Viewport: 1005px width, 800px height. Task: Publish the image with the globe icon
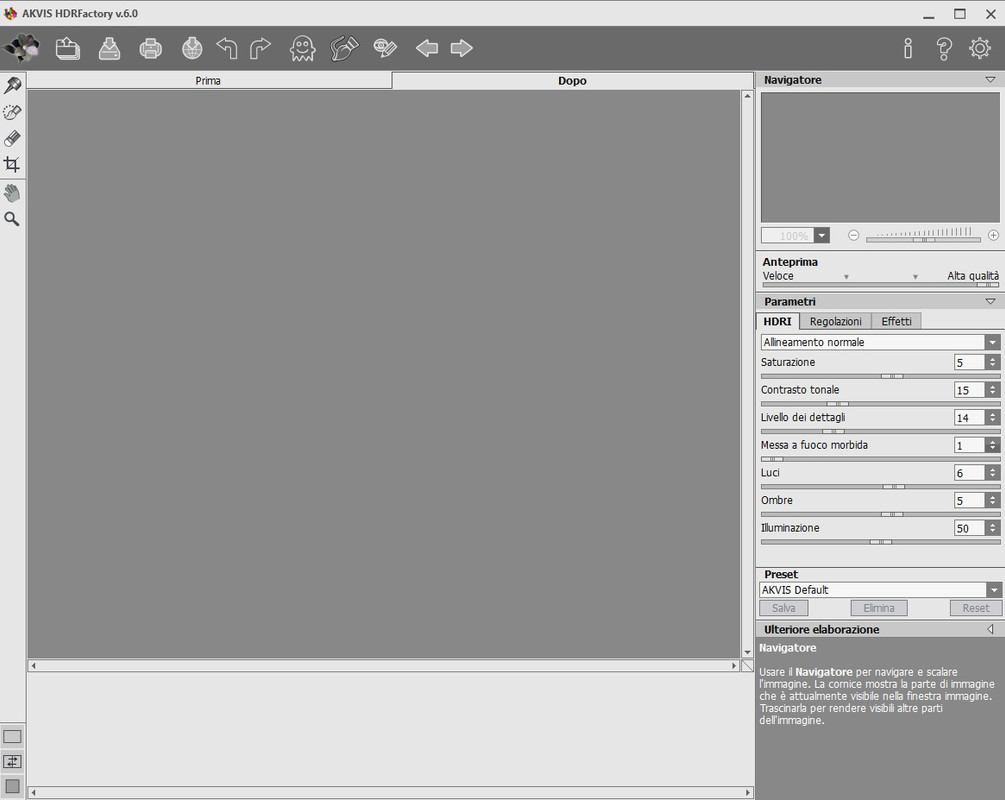click(x=192, y=48)
